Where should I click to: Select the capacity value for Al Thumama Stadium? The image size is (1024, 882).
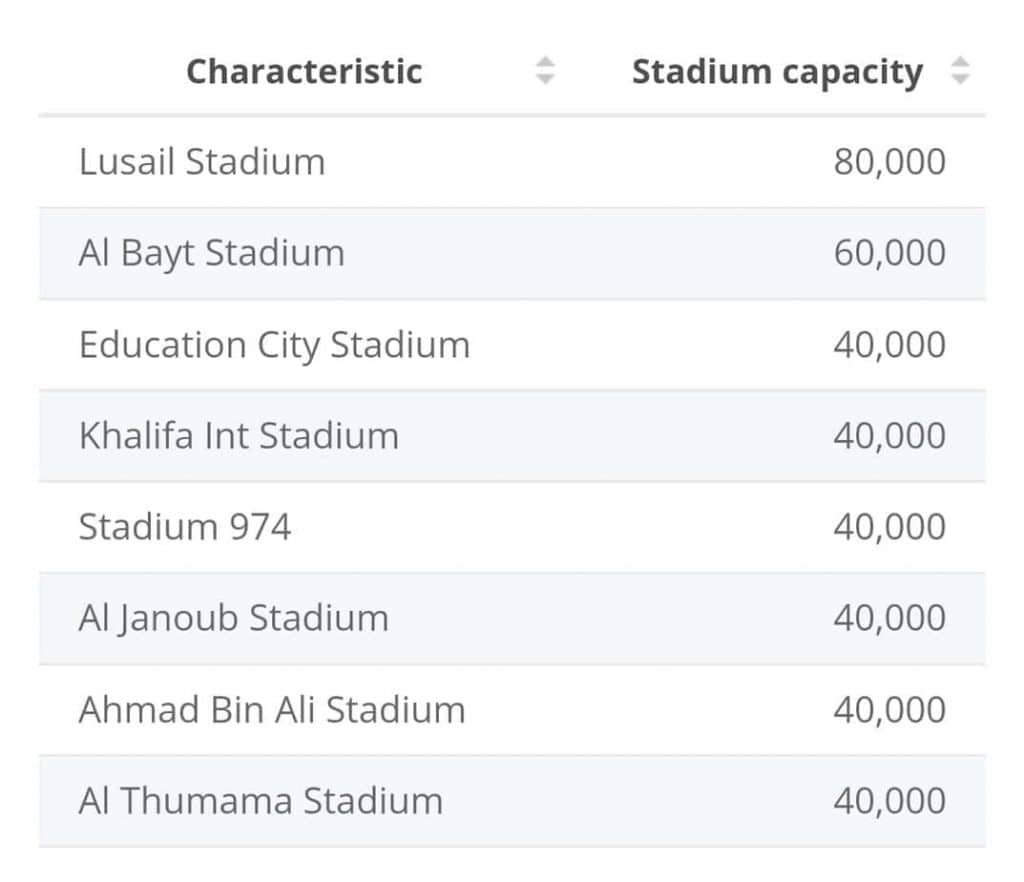coord(889,801)
